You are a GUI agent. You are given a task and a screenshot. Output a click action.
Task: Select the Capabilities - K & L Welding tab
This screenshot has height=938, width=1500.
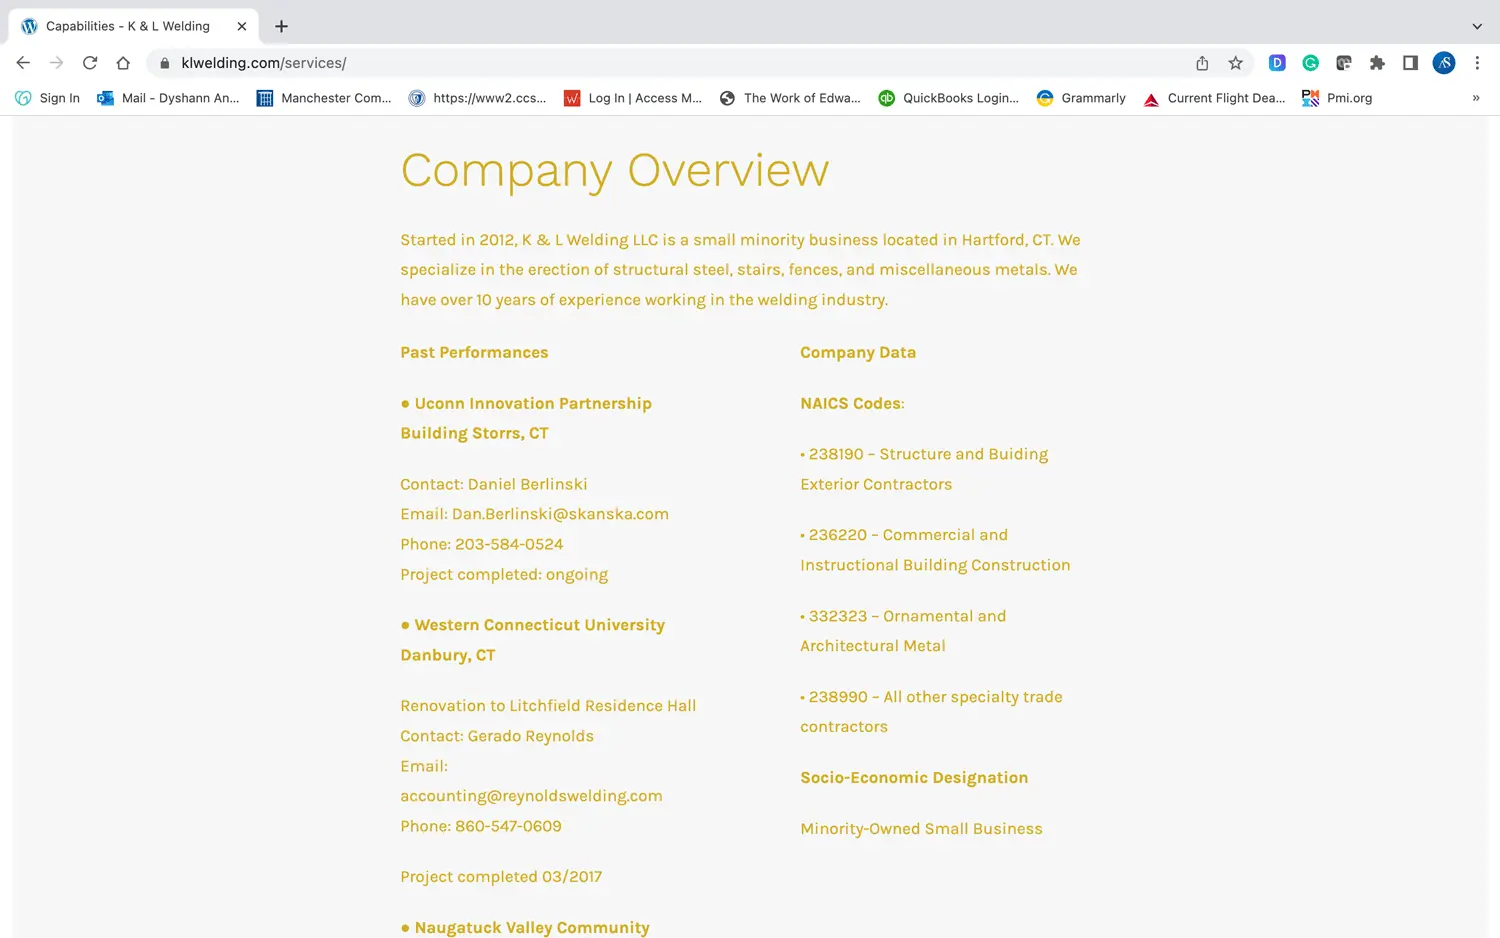[127, 26]
